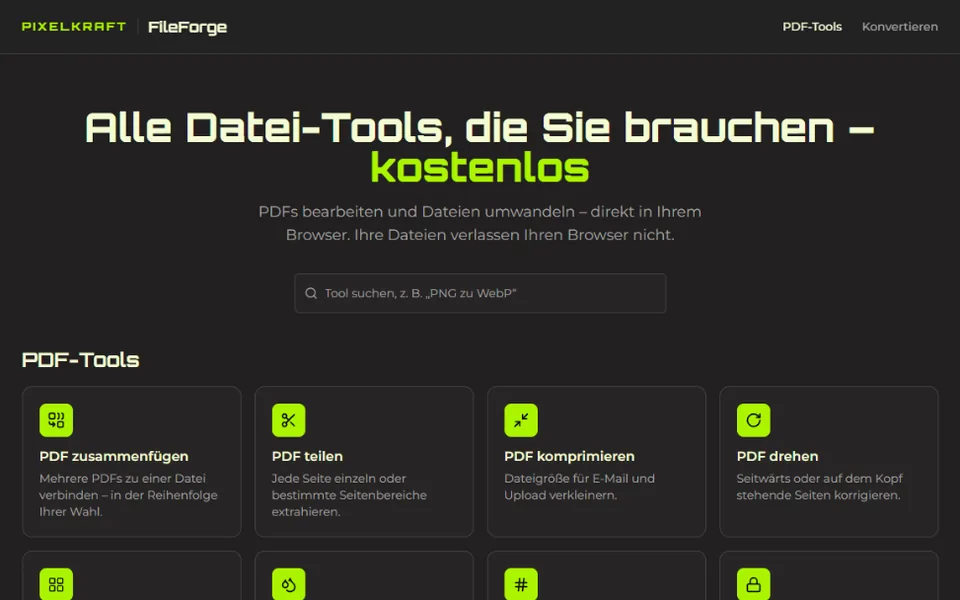The height and width of the screenshot is (600, 960).
Task: Open the PDF teilen card title
Action: 307,456
